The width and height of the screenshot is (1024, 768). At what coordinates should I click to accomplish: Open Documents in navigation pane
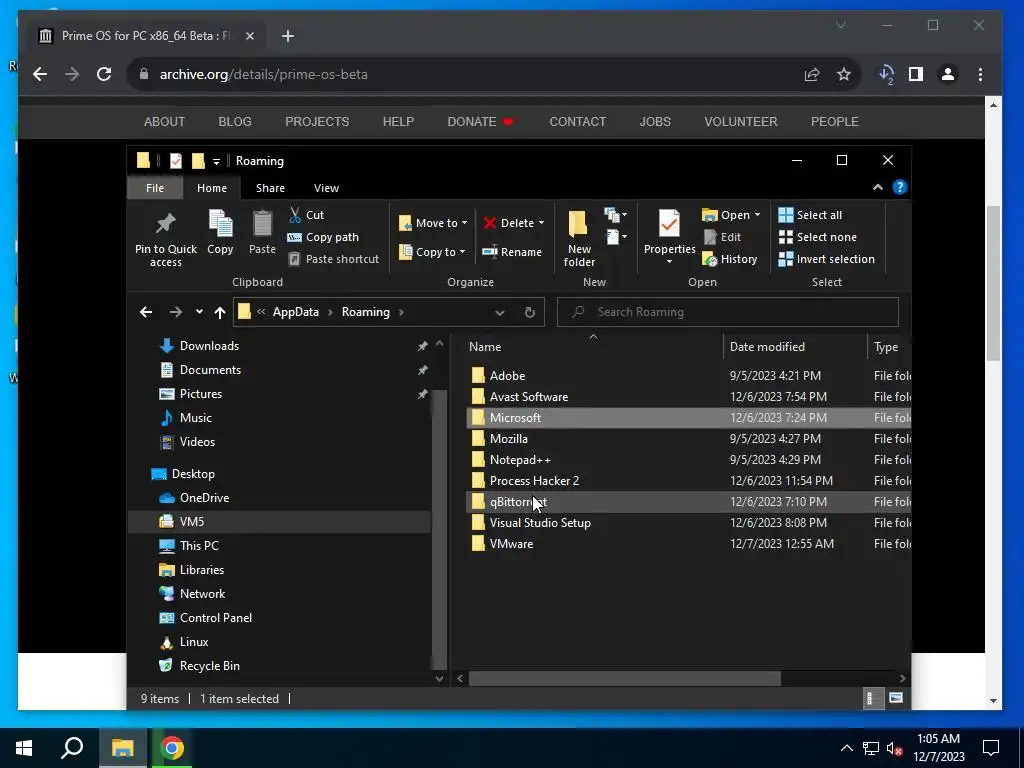pyautogui.click(x=210, y=370)
